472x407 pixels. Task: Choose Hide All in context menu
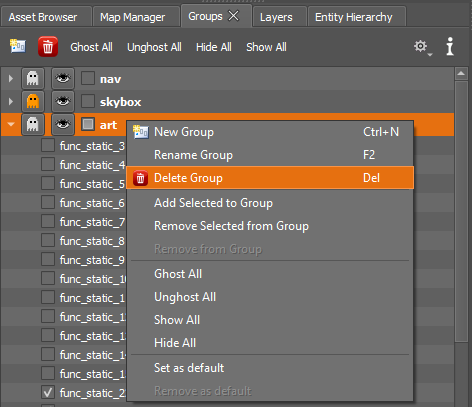click(x=270, y=343)
